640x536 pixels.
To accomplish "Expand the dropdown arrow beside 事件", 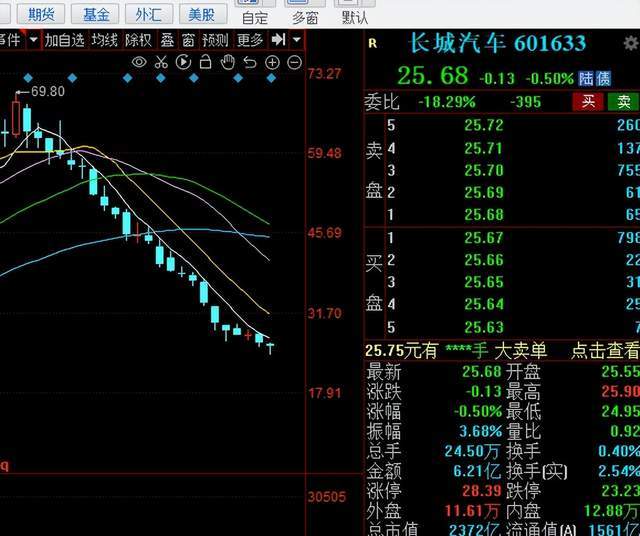I will pos(33,40).
